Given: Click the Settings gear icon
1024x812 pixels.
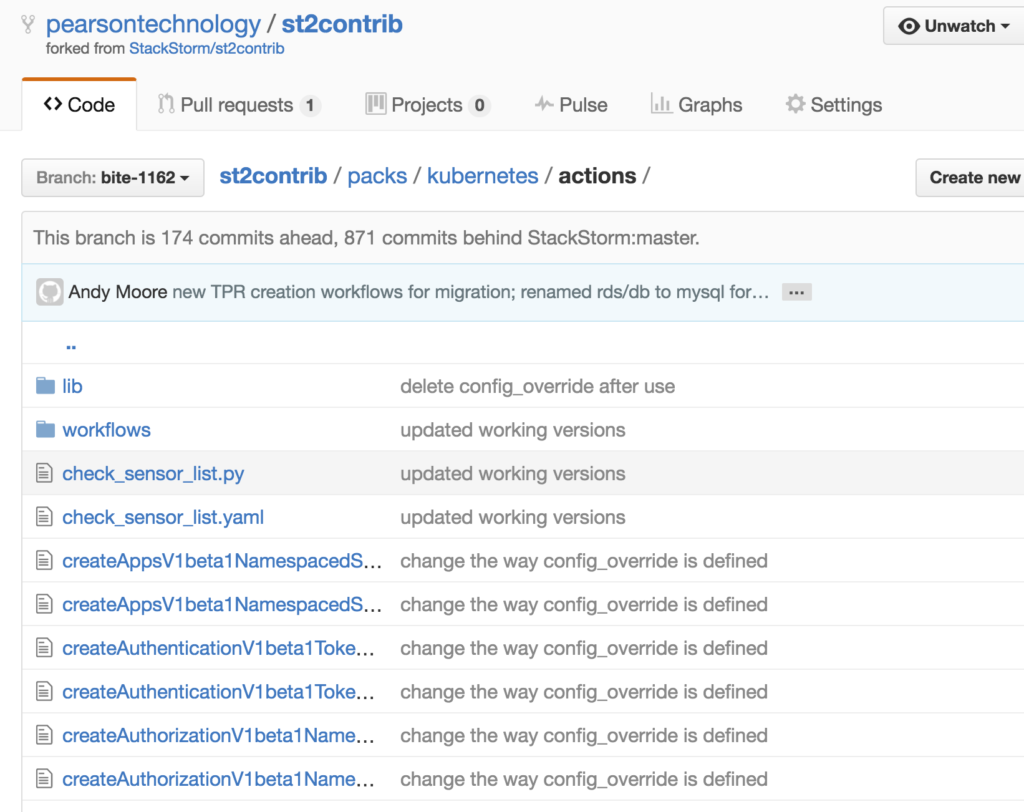Looking at the screenshot, I should tap(795, 104).
